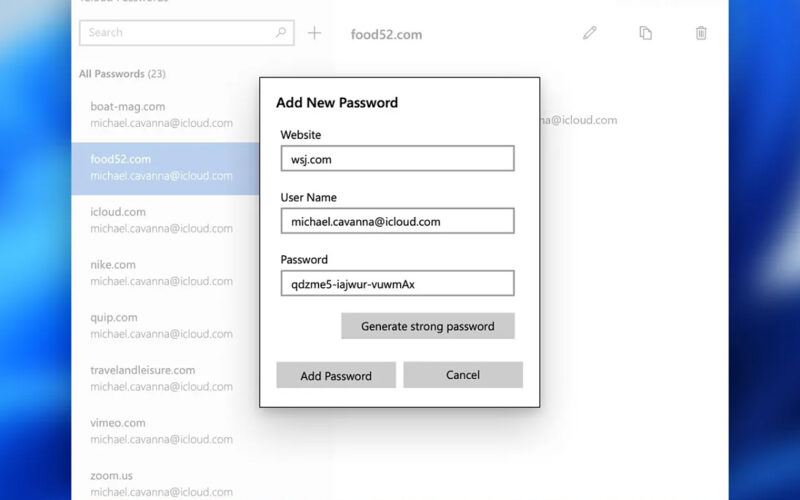Click the Website field containing wsj.com
800x500 pixels.
tap(397, 159)
